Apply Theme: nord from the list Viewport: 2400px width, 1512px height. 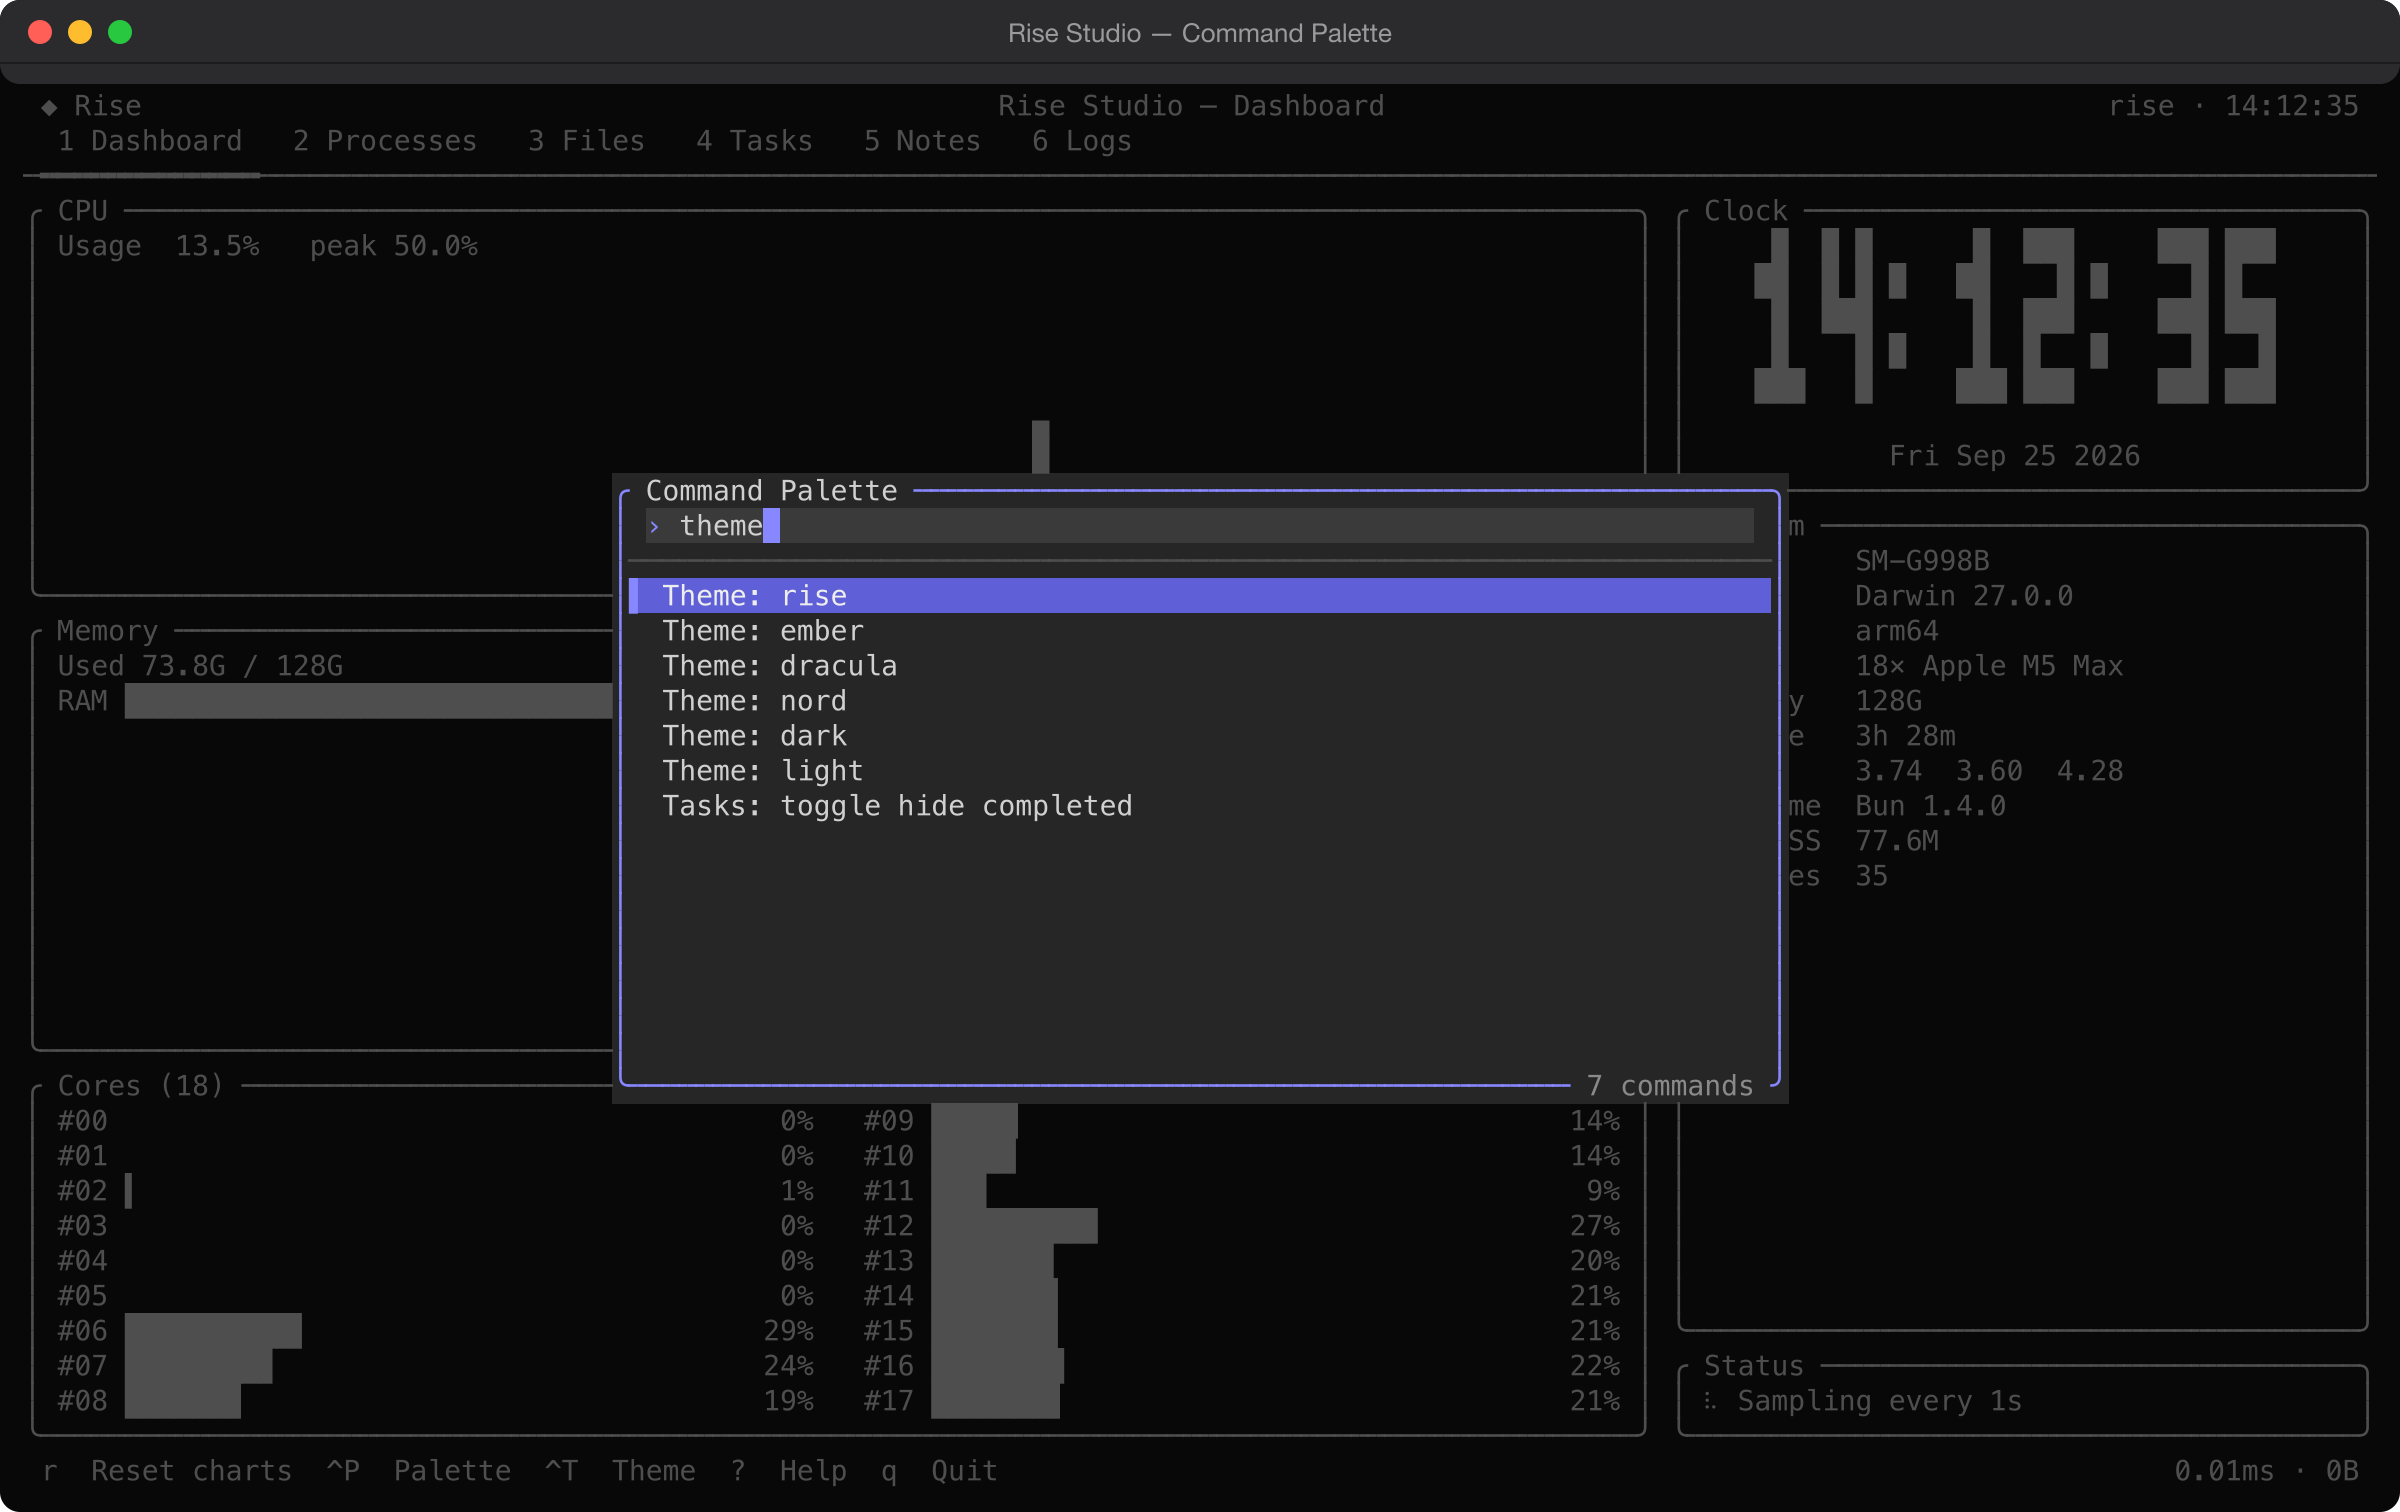click(x=1199, y=700)
